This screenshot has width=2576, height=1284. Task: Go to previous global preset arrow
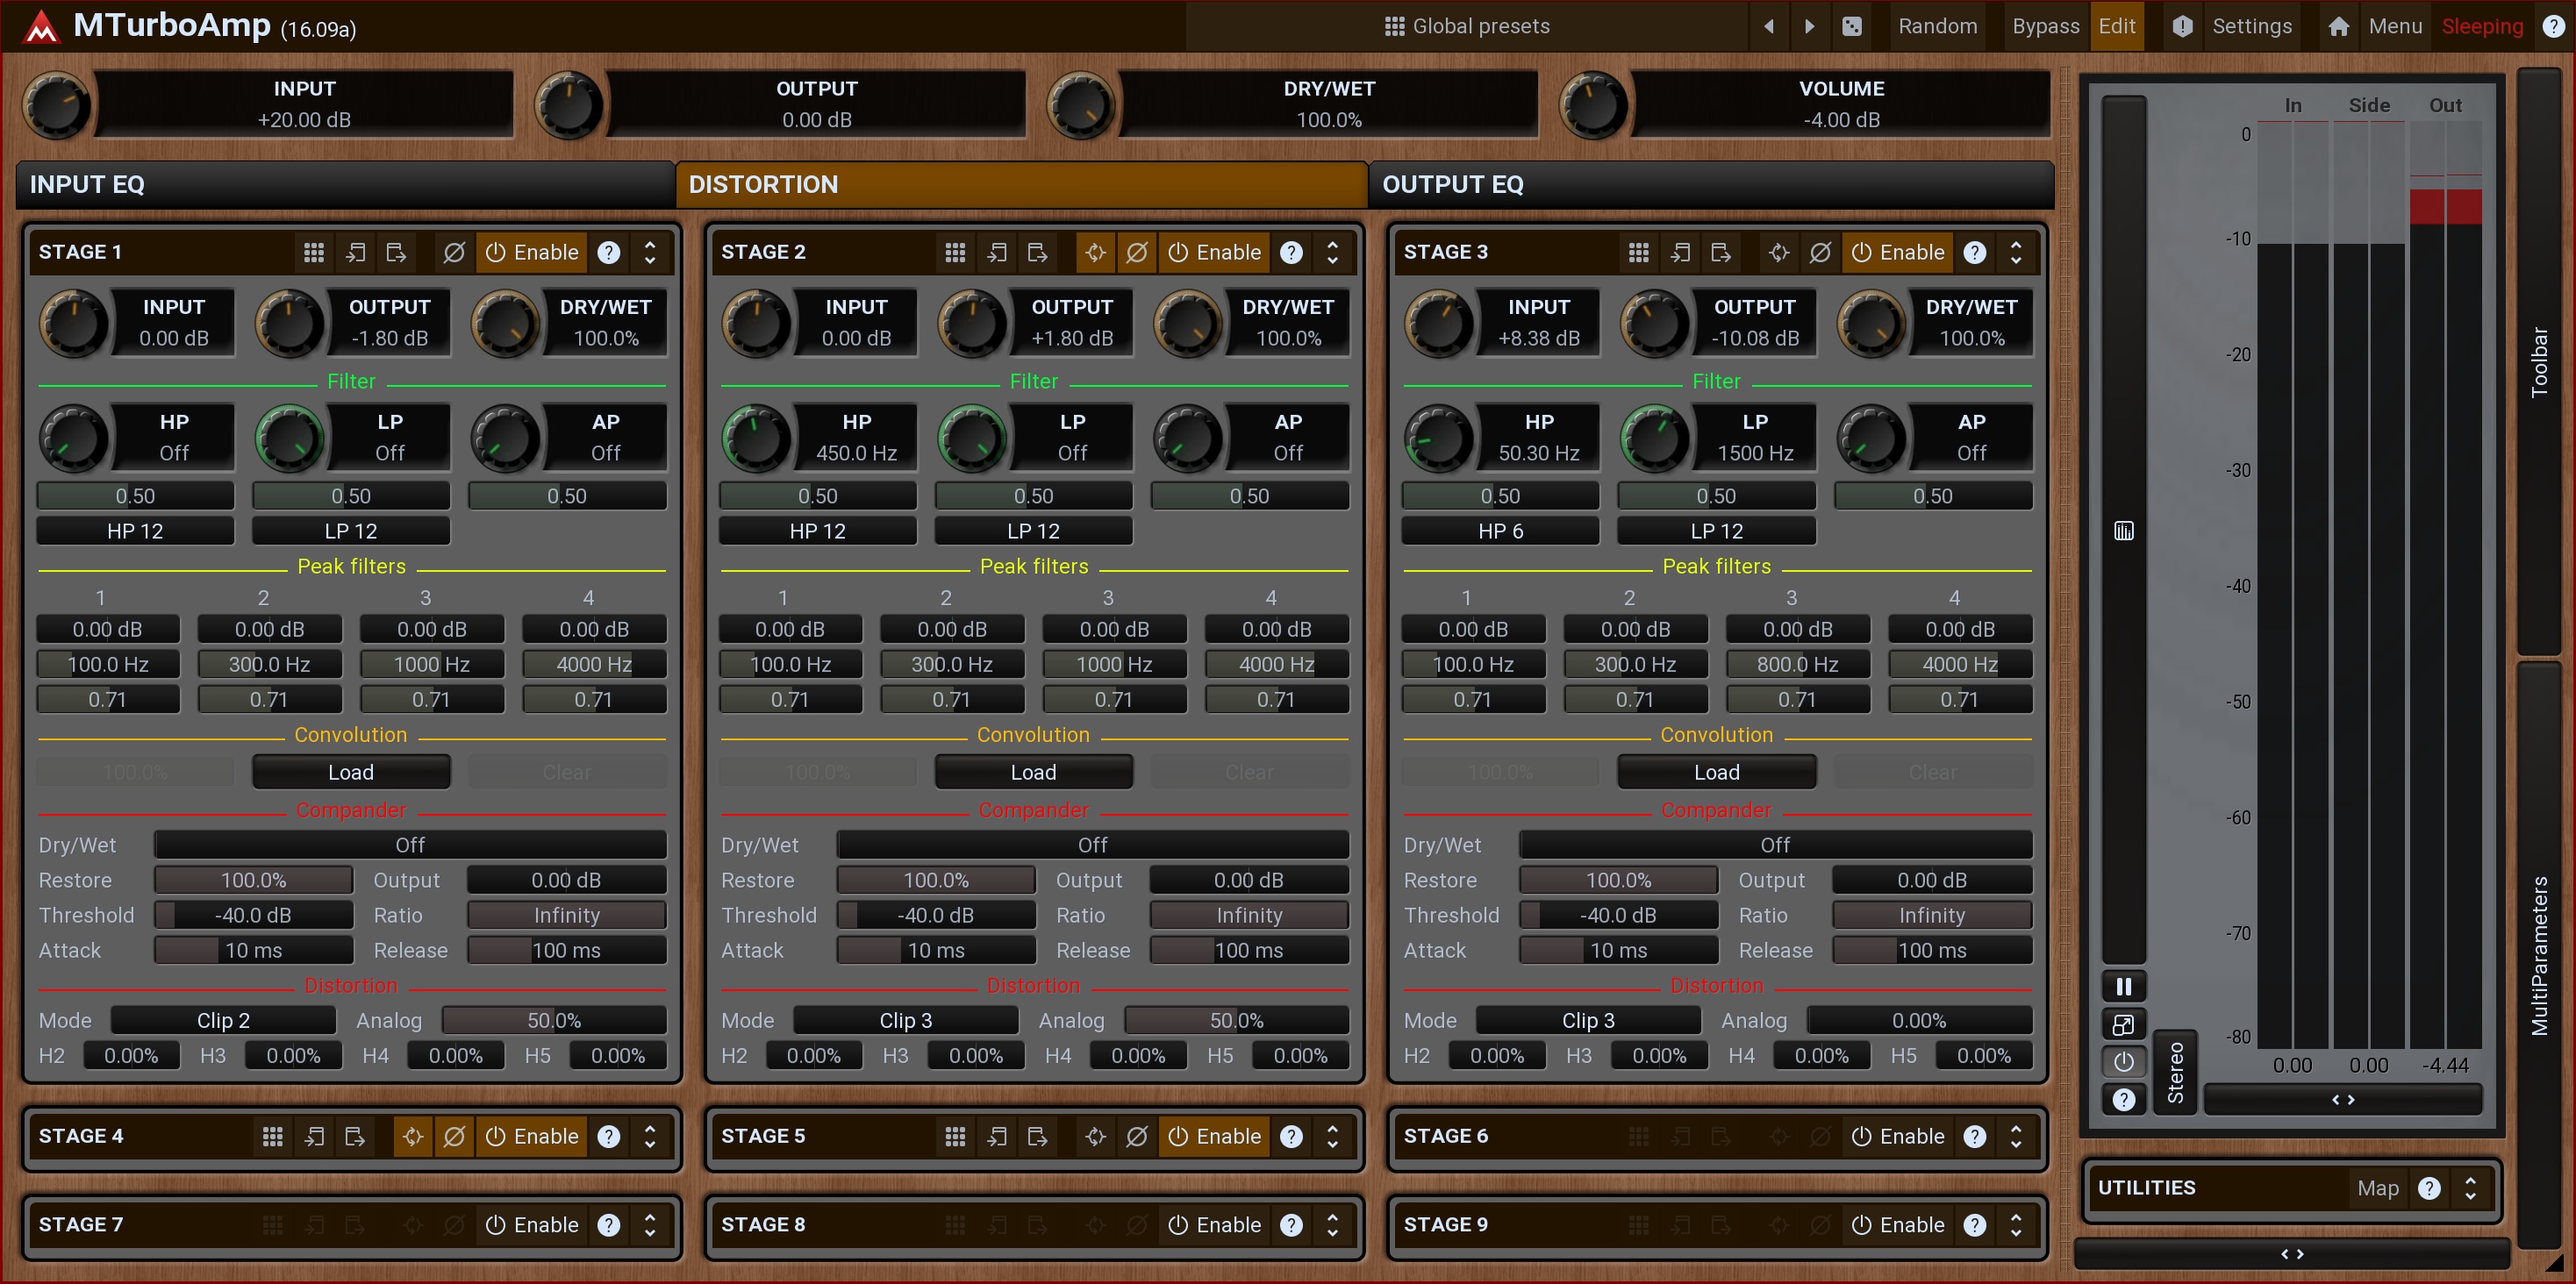pos(1769,27)
